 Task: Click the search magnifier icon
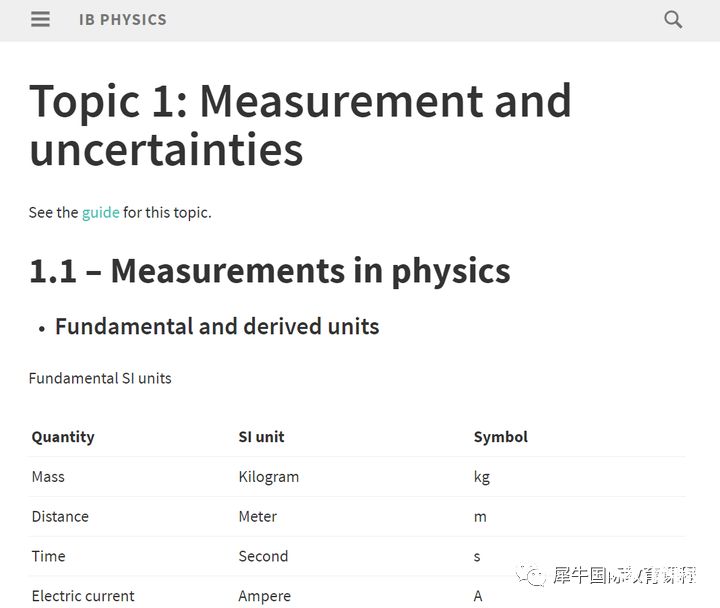(673, 20)
